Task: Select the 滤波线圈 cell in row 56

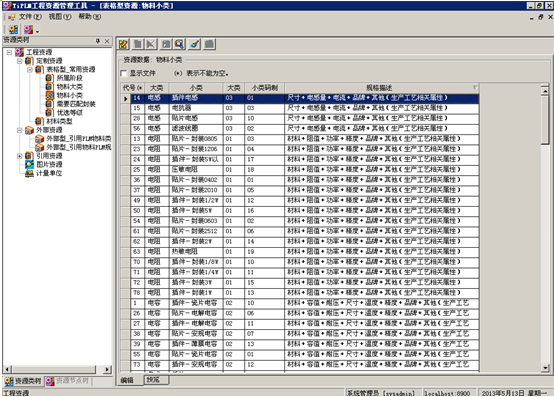Action: point(196,129)
